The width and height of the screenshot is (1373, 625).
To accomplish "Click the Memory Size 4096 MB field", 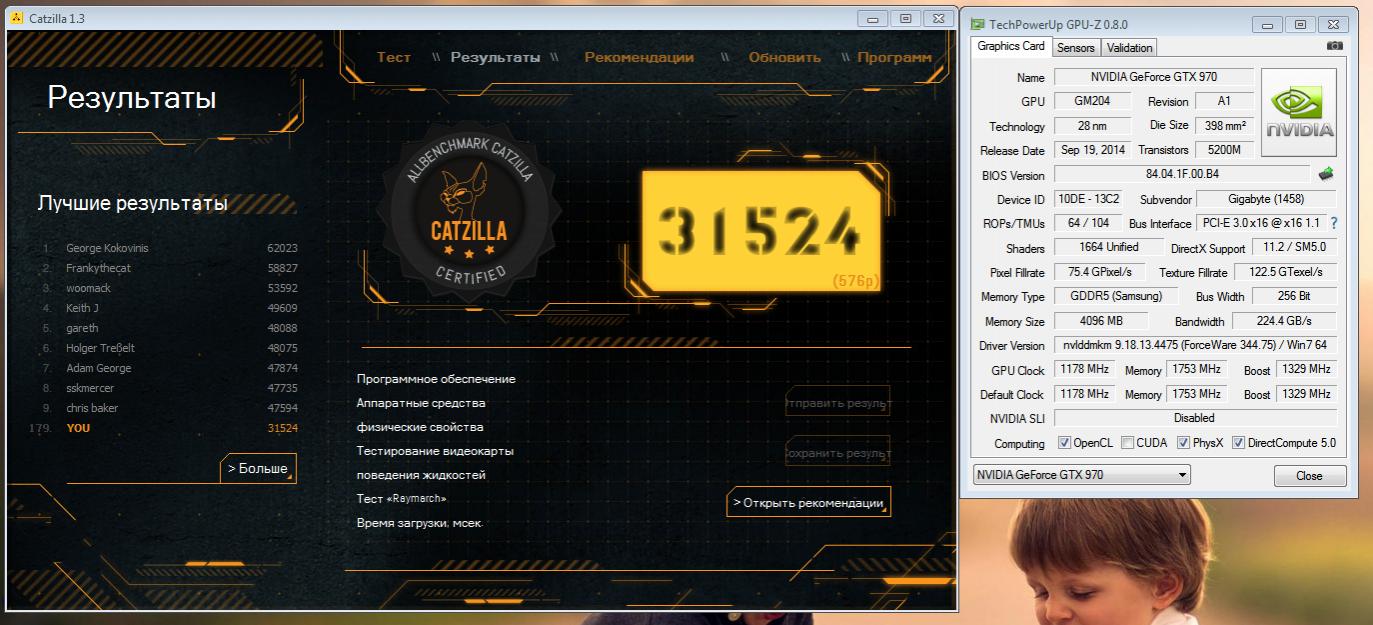I will click(x=1102, y=321).
